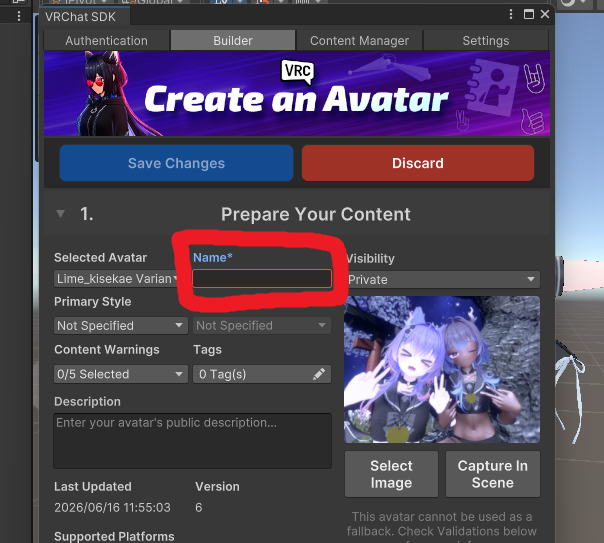Maximize the VRChat SDK window
Screen dimensions: 604x543
[529, 15]
